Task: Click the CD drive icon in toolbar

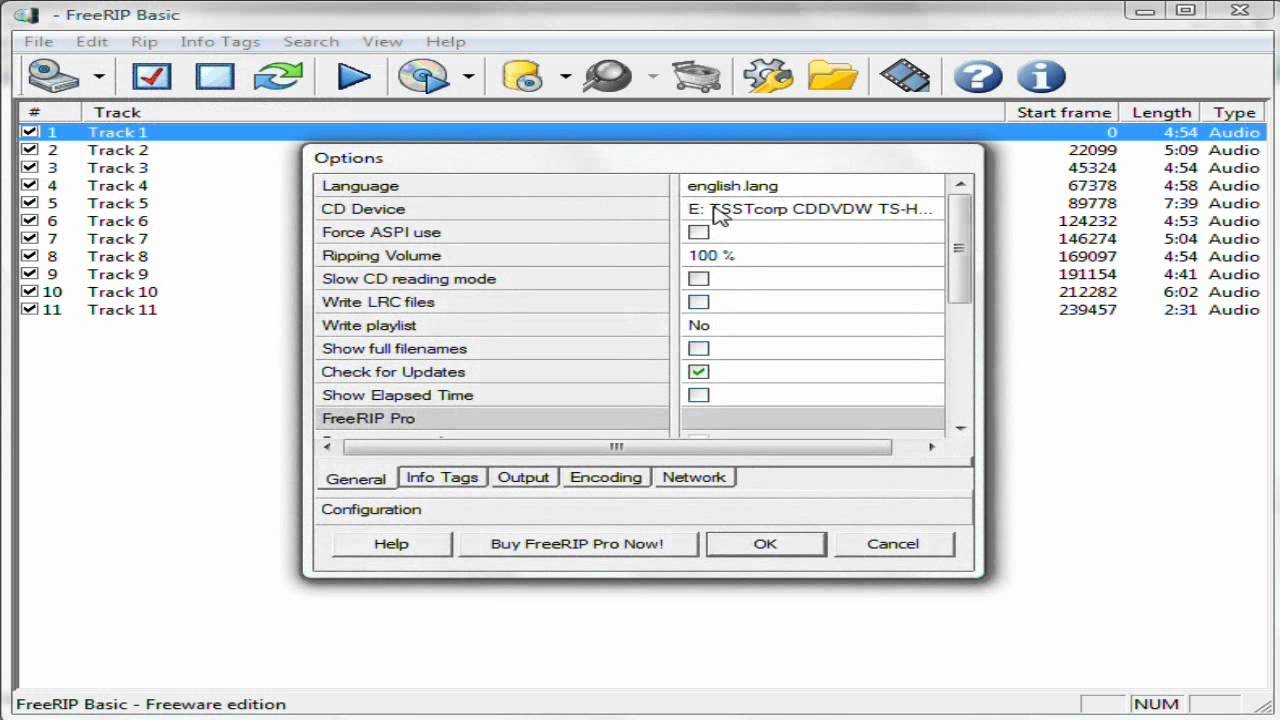Action: point(53,77)
